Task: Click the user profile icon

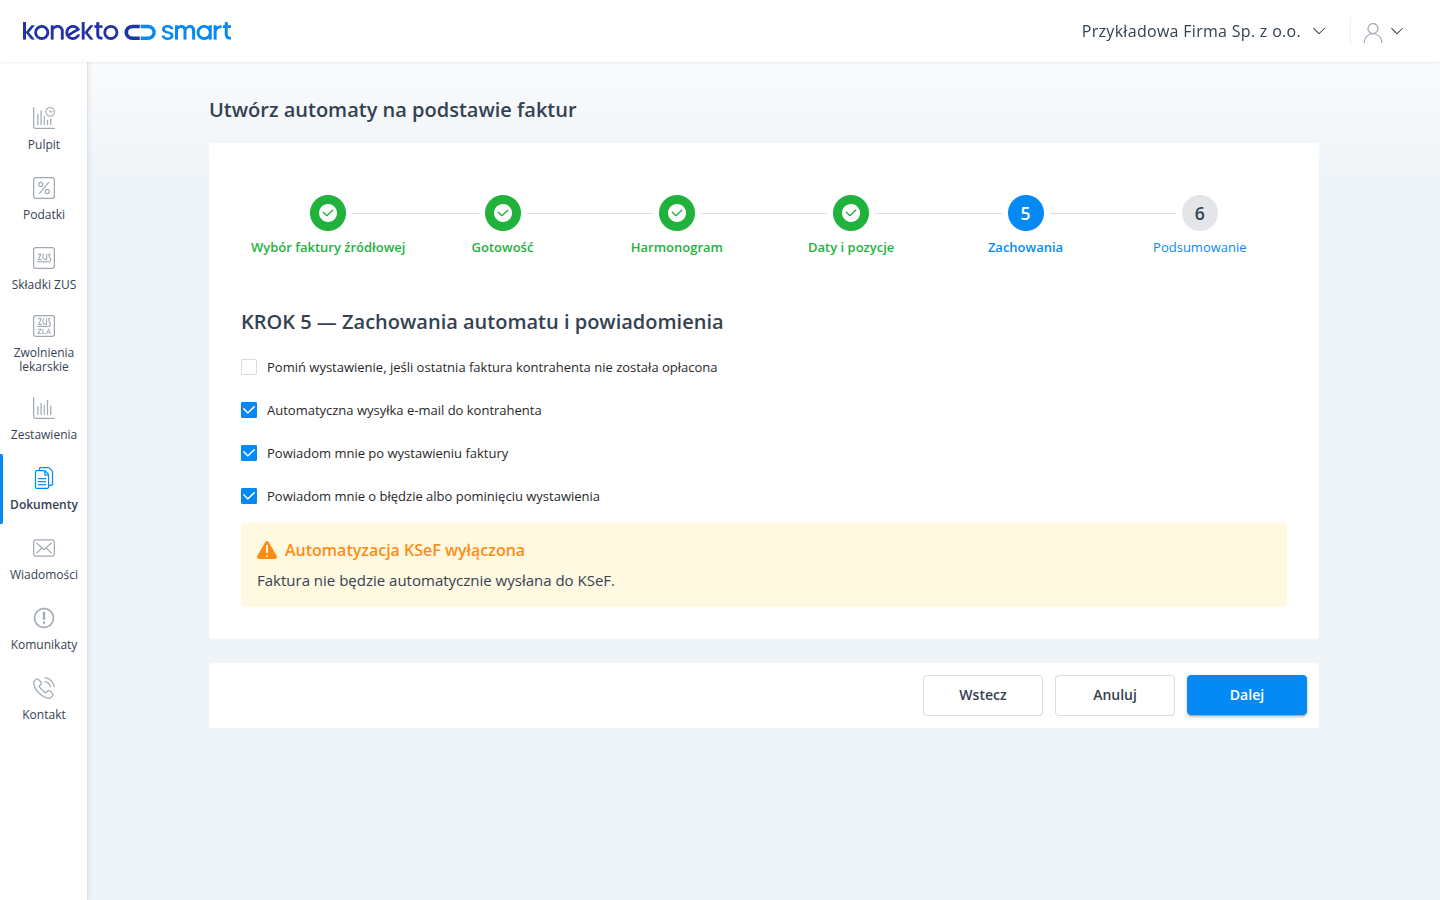Action: click(1373, 32)
